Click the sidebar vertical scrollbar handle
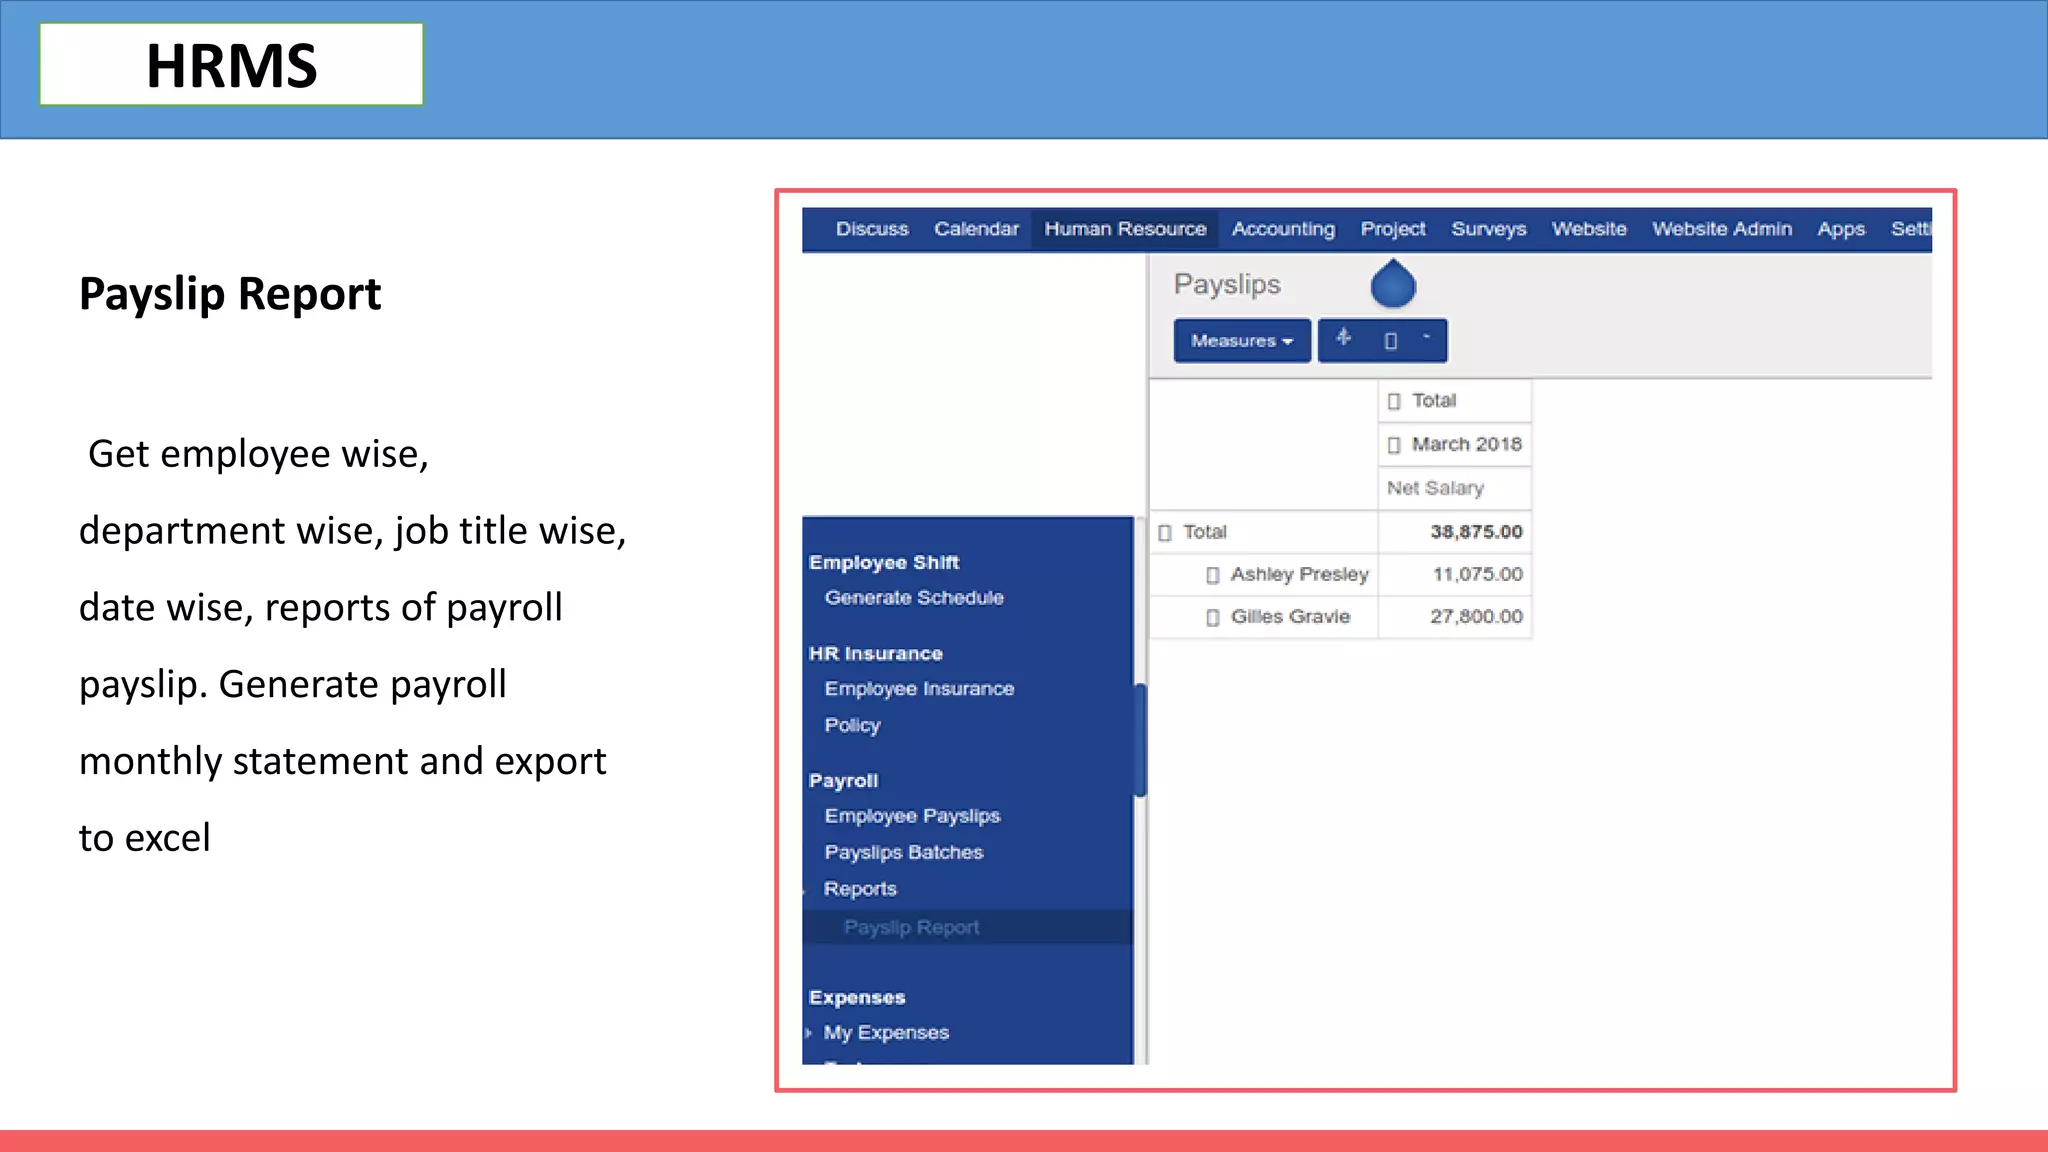 coord(1140,740)
